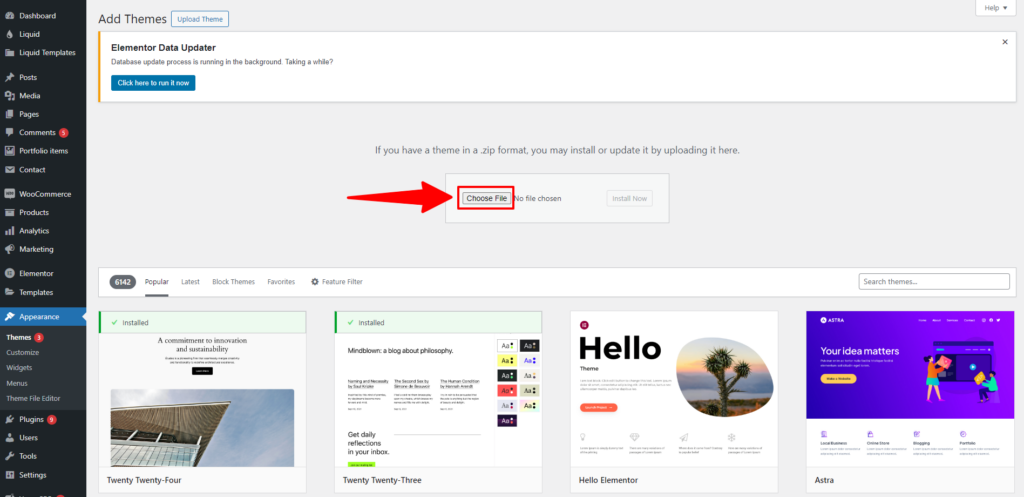1024x497 pixels.
Task: Click the Liquid droplet icon
Action: tap(9, 34)
